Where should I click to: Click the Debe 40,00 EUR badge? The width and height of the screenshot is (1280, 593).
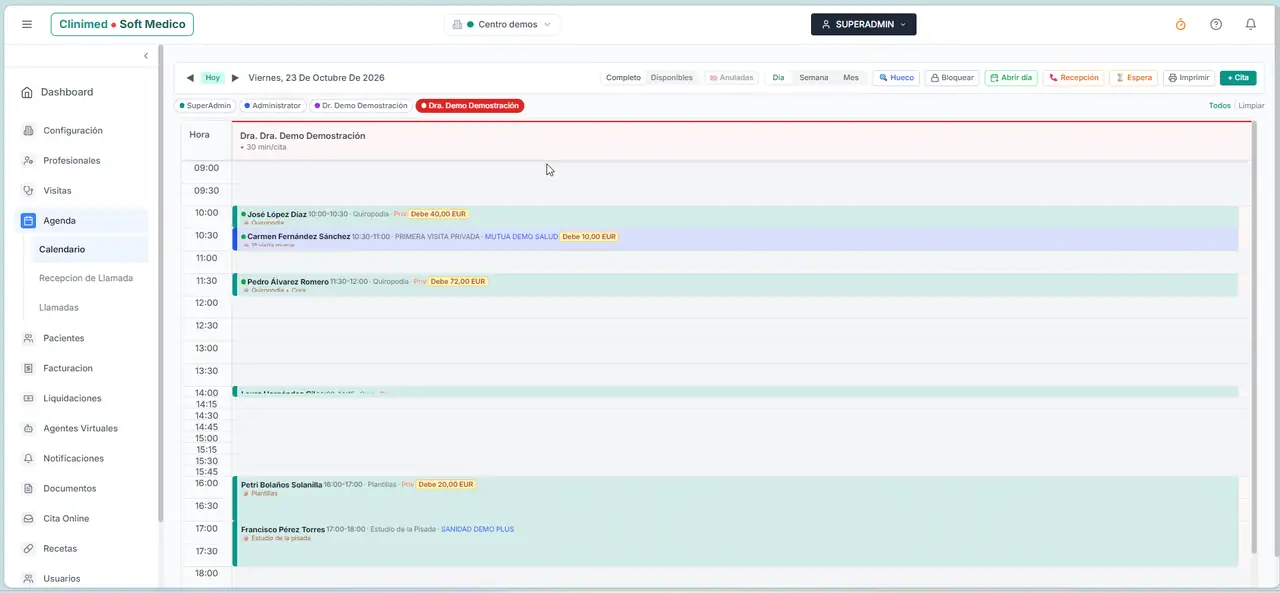[438, 214]
